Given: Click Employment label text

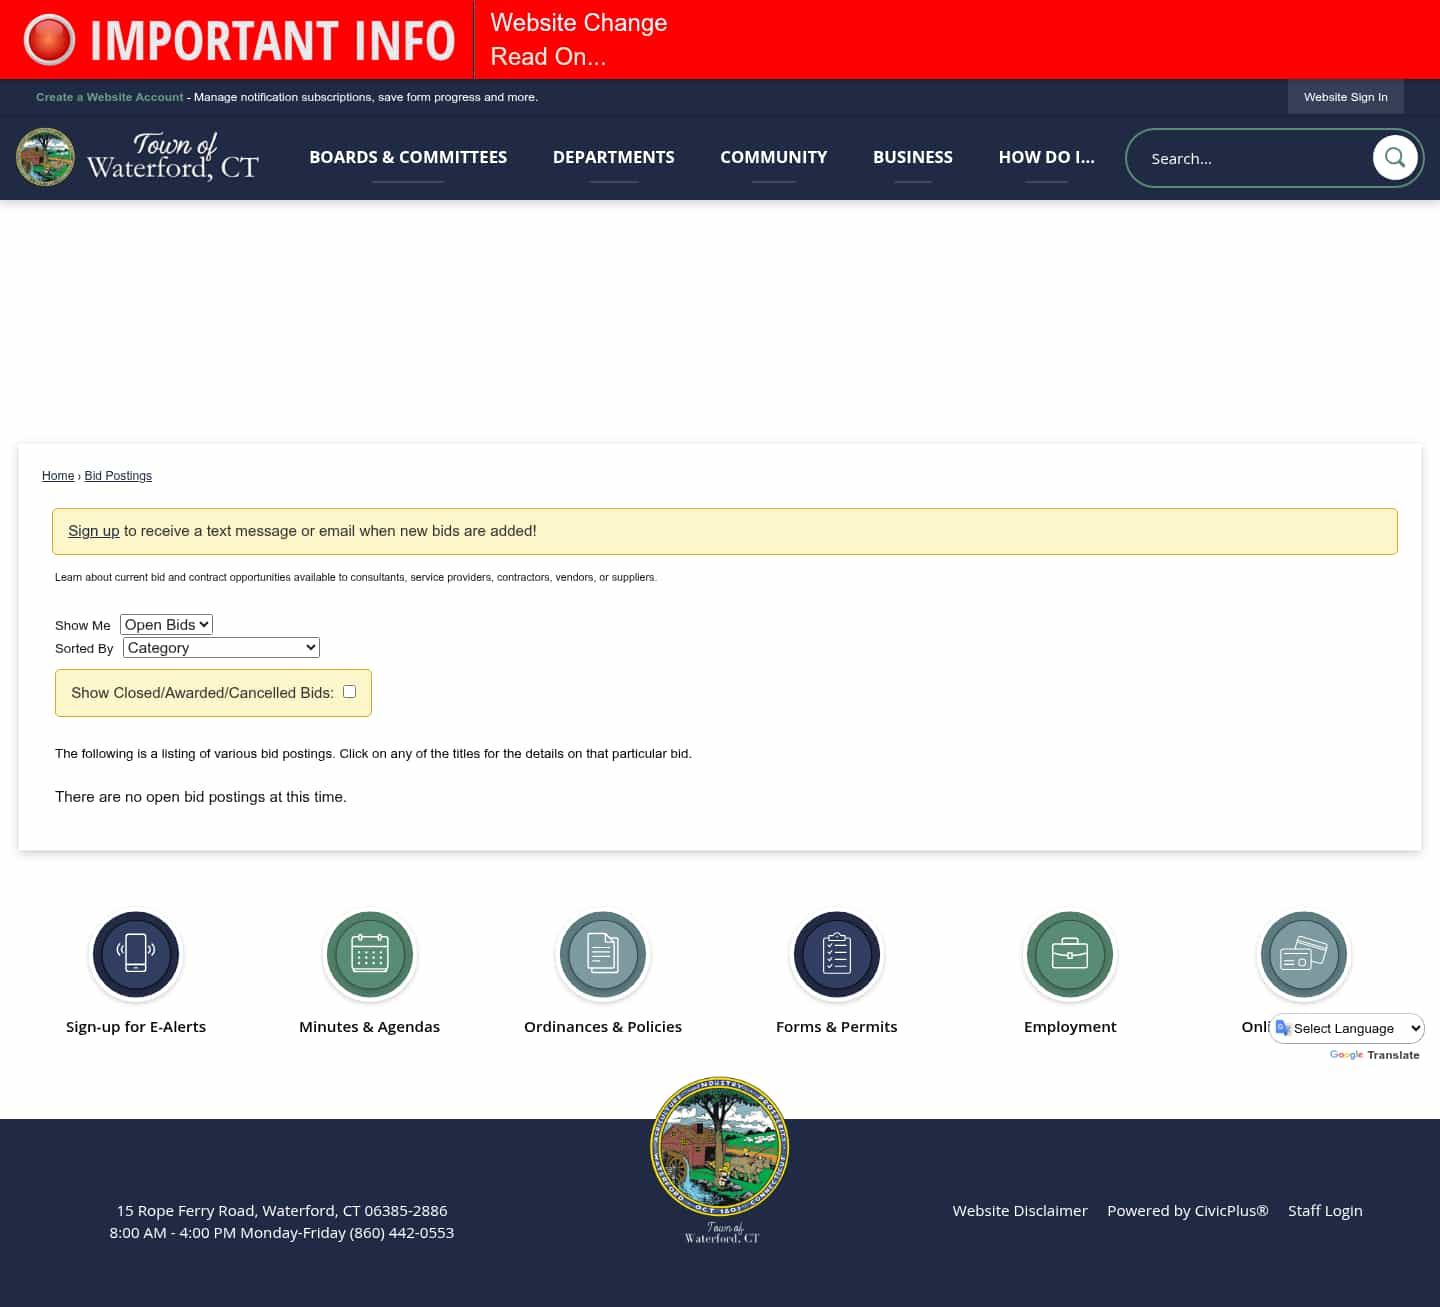Looking at the screenshot, I should click(x=1070, y=1026).
